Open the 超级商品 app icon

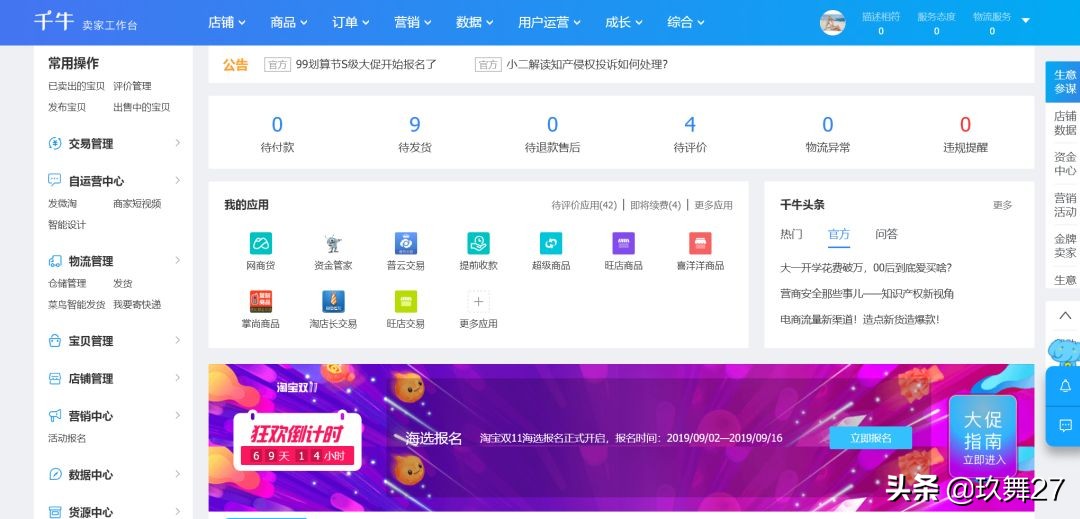(551, 243)
